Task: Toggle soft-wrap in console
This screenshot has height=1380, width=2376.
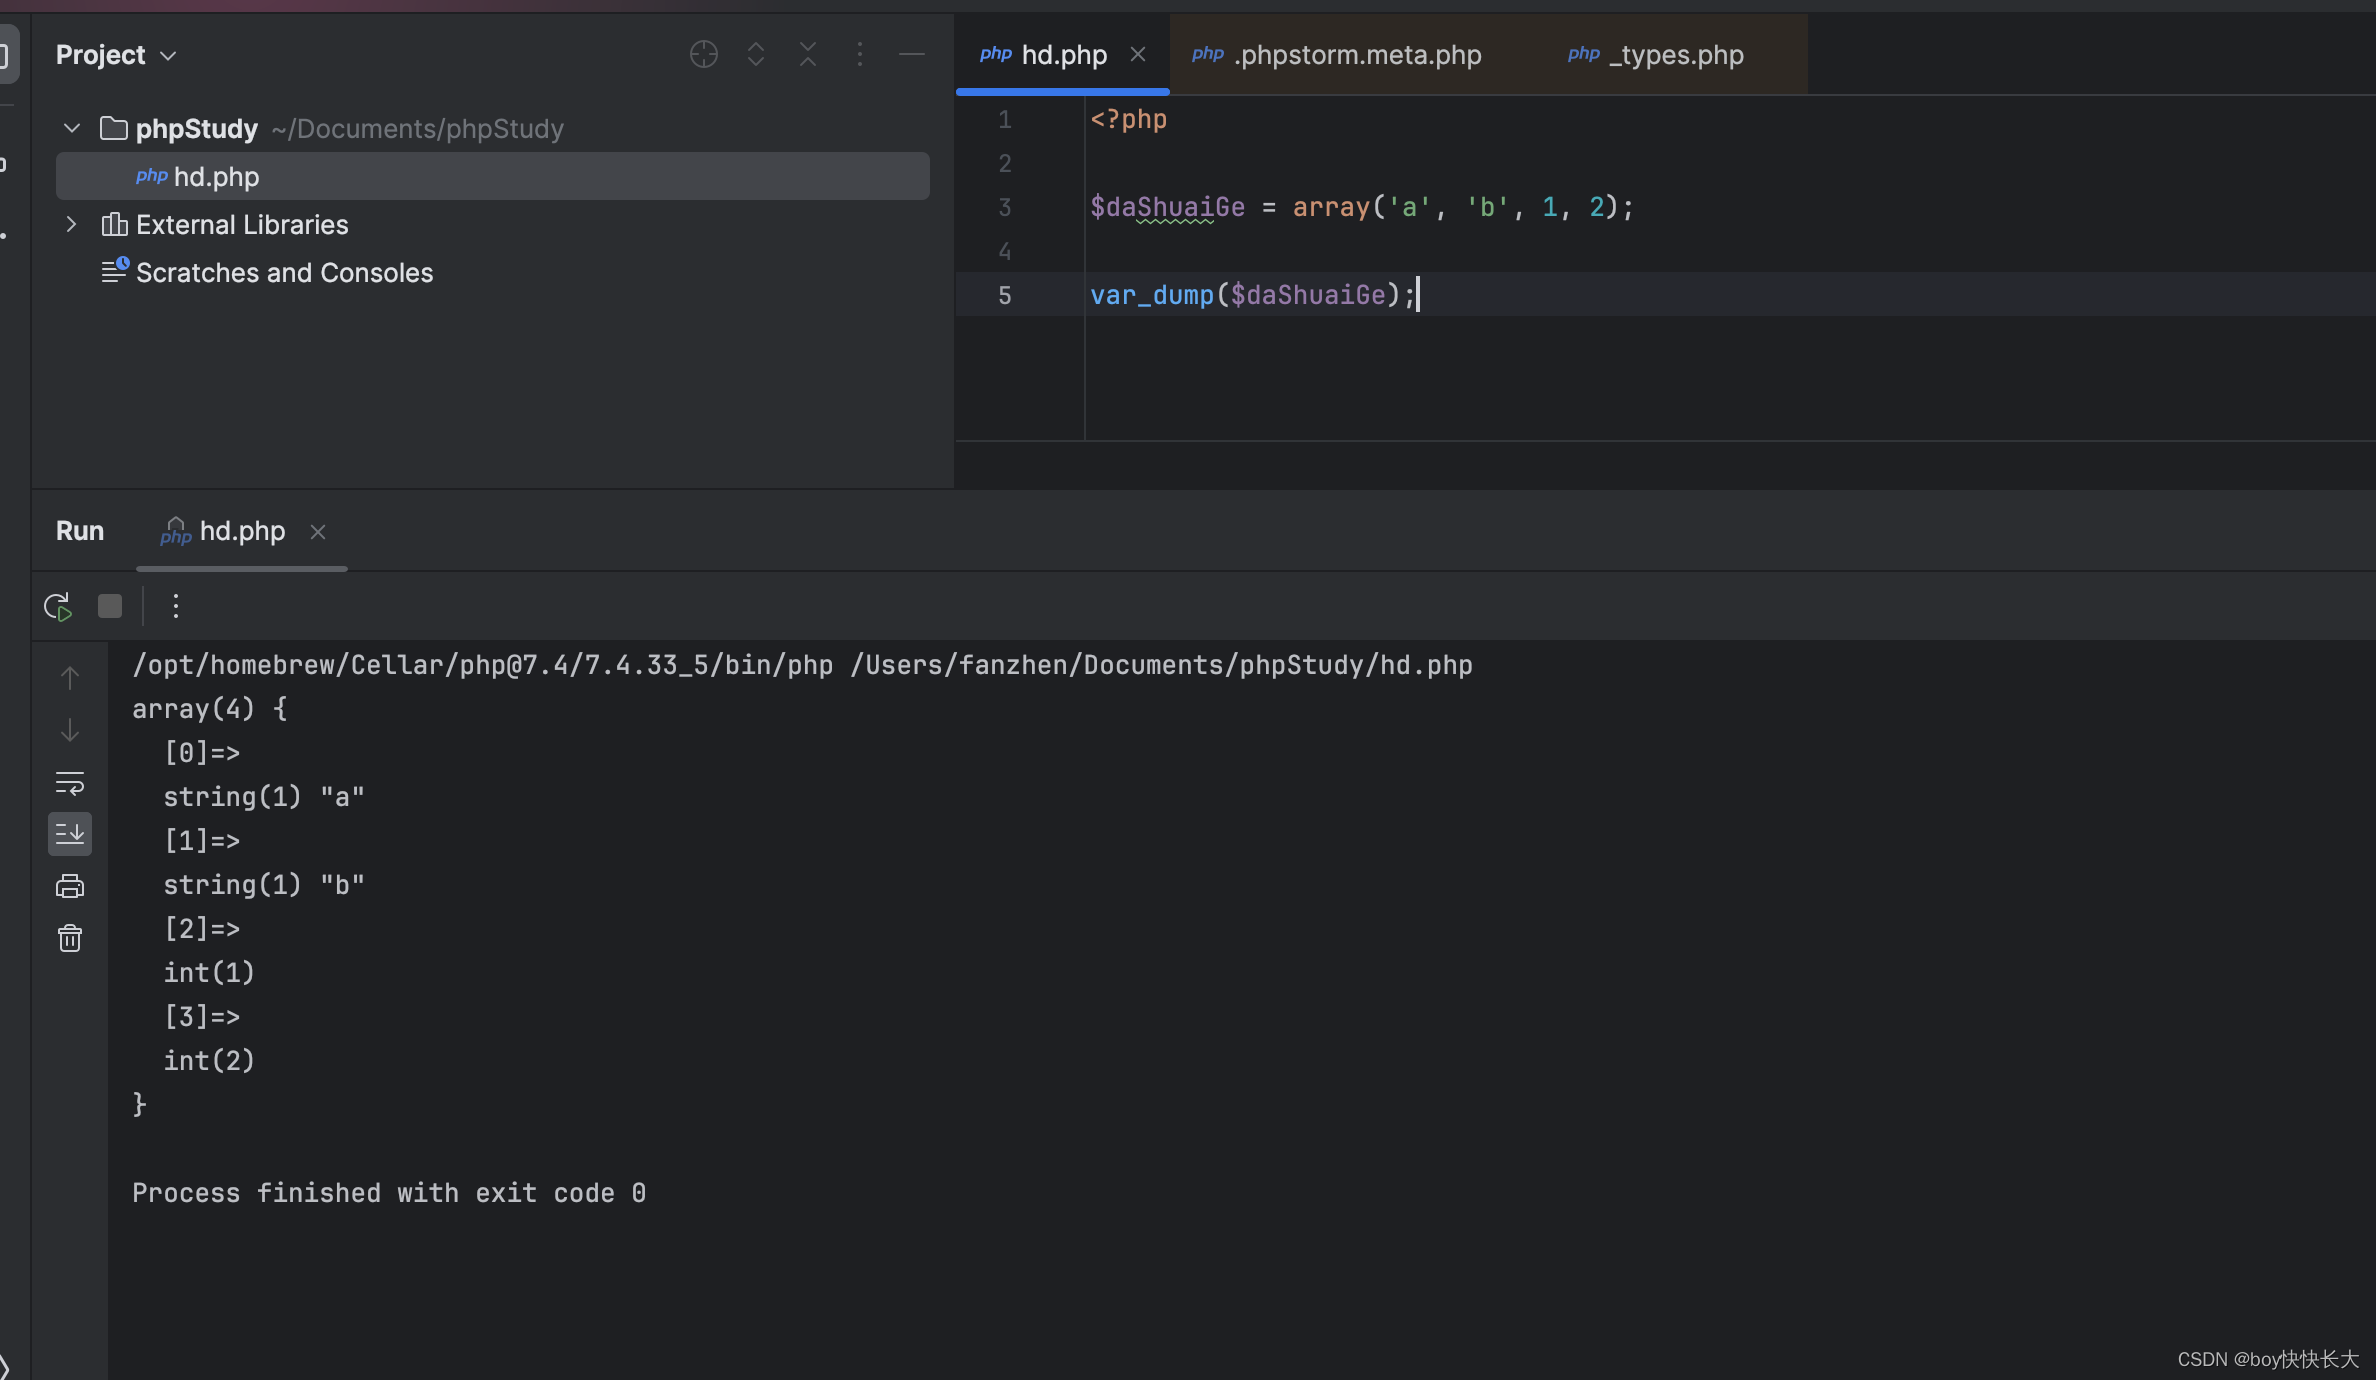Action: click(70, 782)
